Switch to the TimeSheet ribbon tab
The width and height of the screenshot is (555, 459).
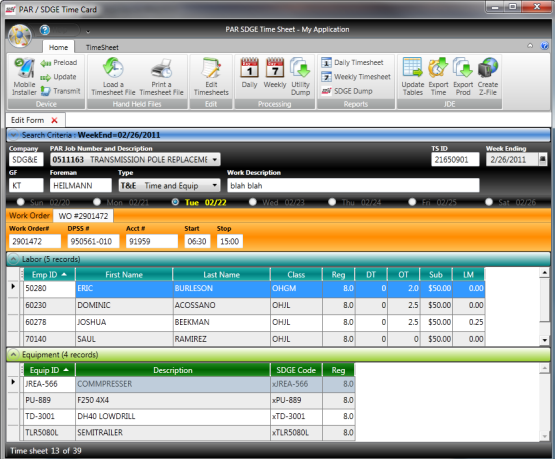102,47
